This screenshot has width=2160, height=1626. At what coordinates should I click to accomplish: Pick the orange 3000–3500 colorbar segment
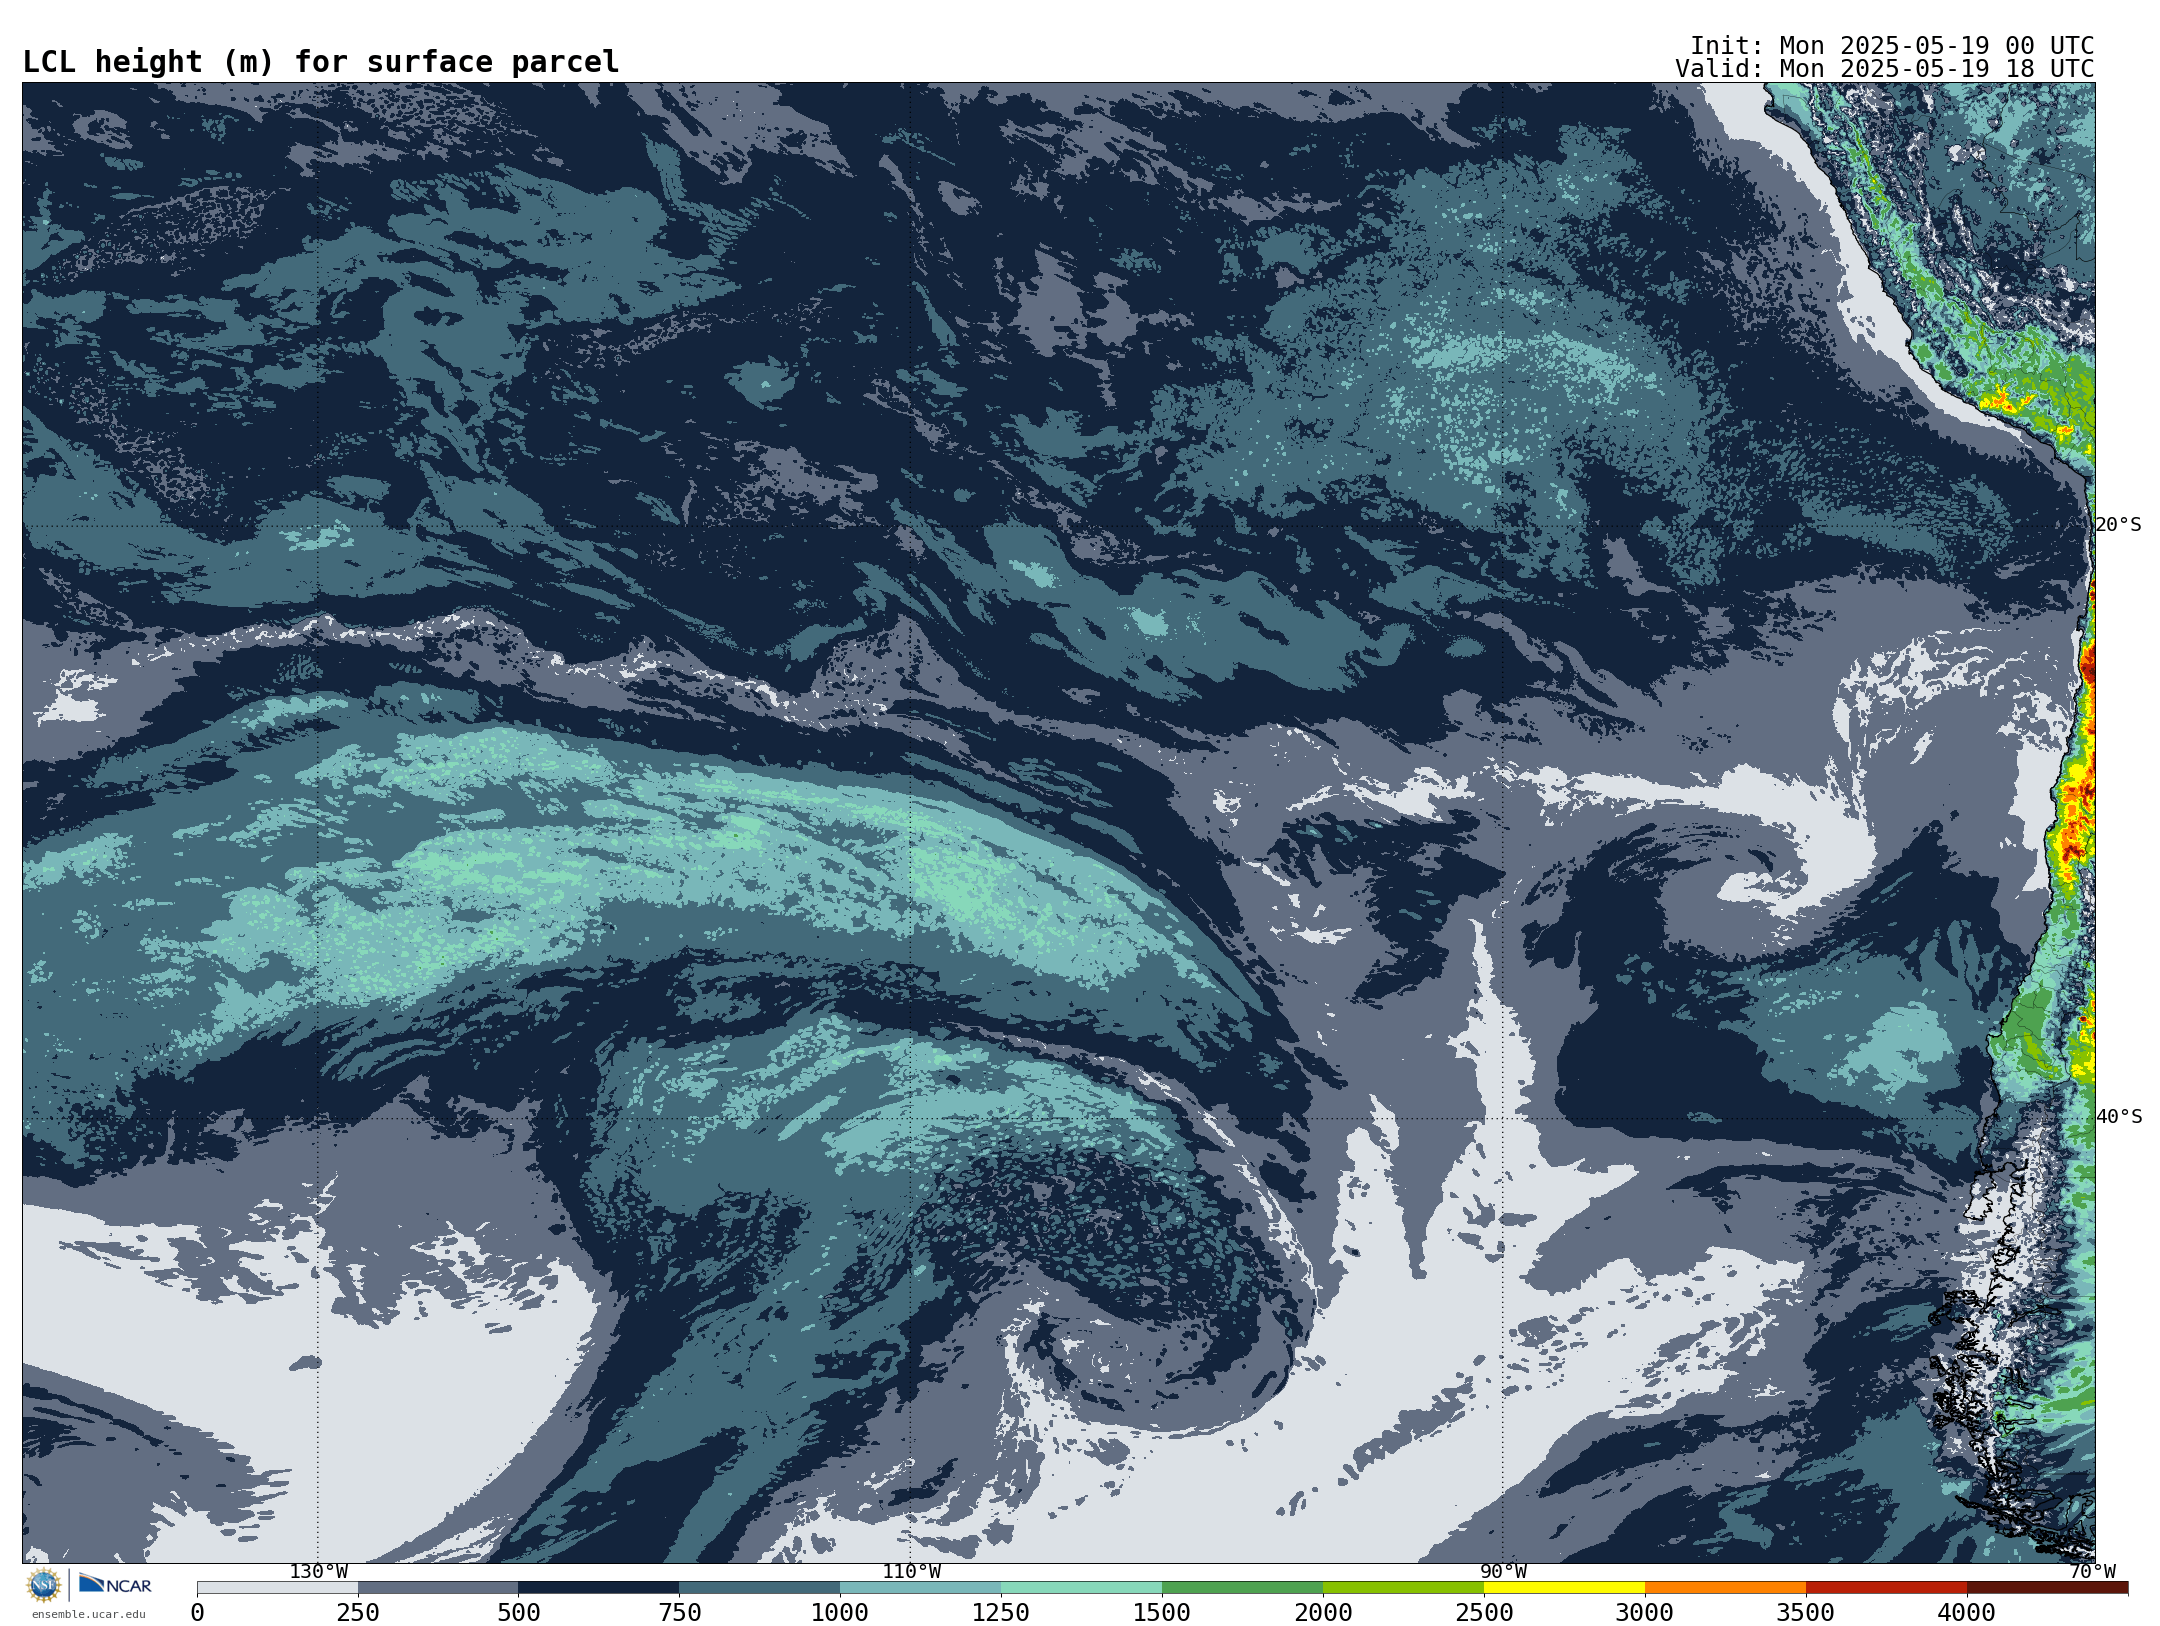(x=1726, y=1588)
